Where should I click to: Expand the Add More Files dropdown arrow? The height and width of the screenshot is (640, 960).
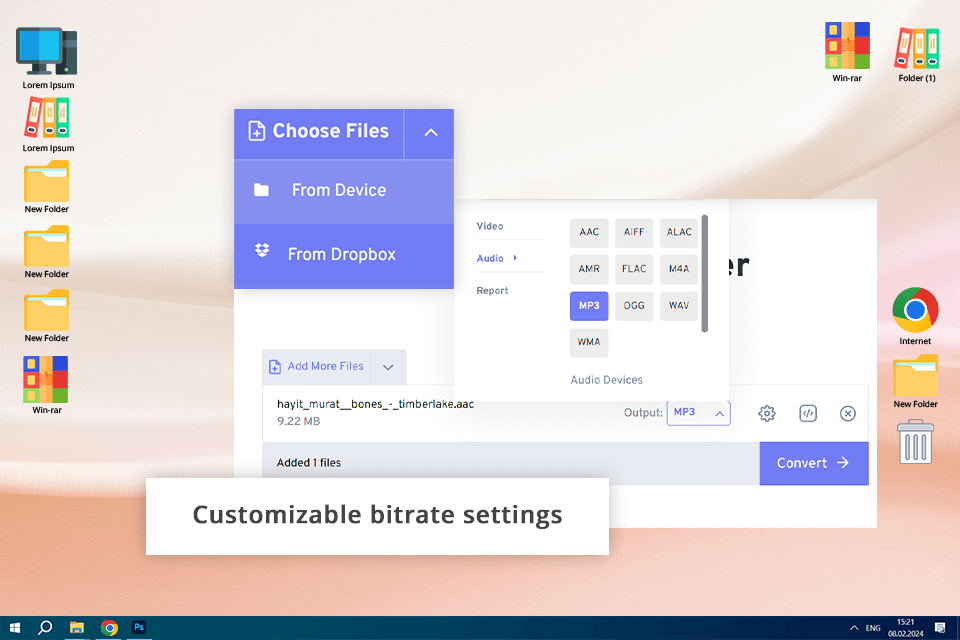point(388,367)
